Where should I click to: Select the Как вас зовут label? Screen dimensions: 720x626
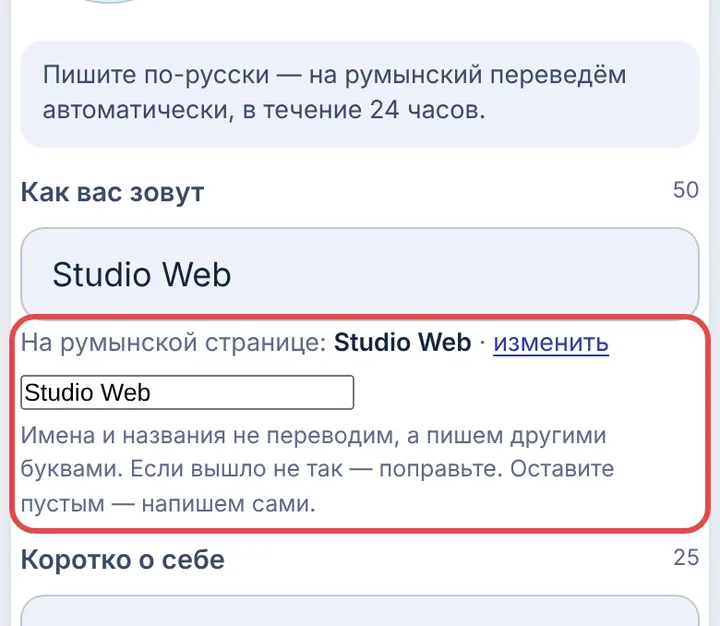[112, 192]
